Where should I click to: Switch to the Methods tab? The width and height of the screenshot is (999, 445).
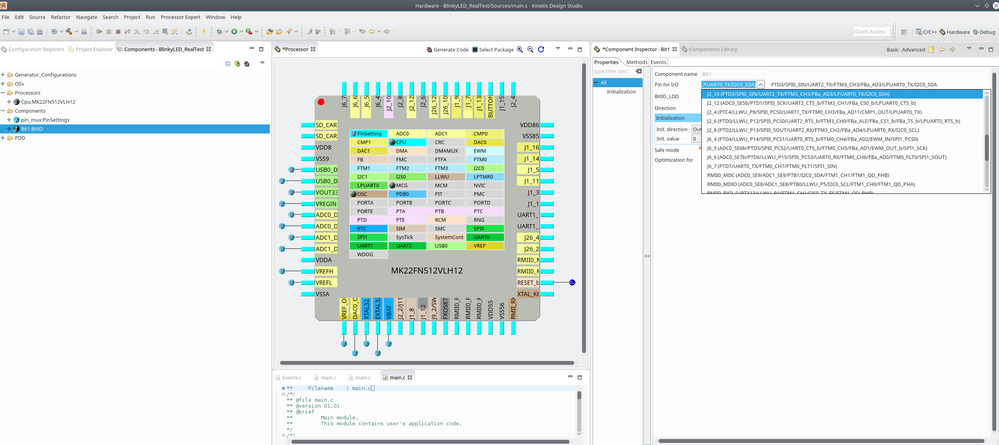point(636,62)
